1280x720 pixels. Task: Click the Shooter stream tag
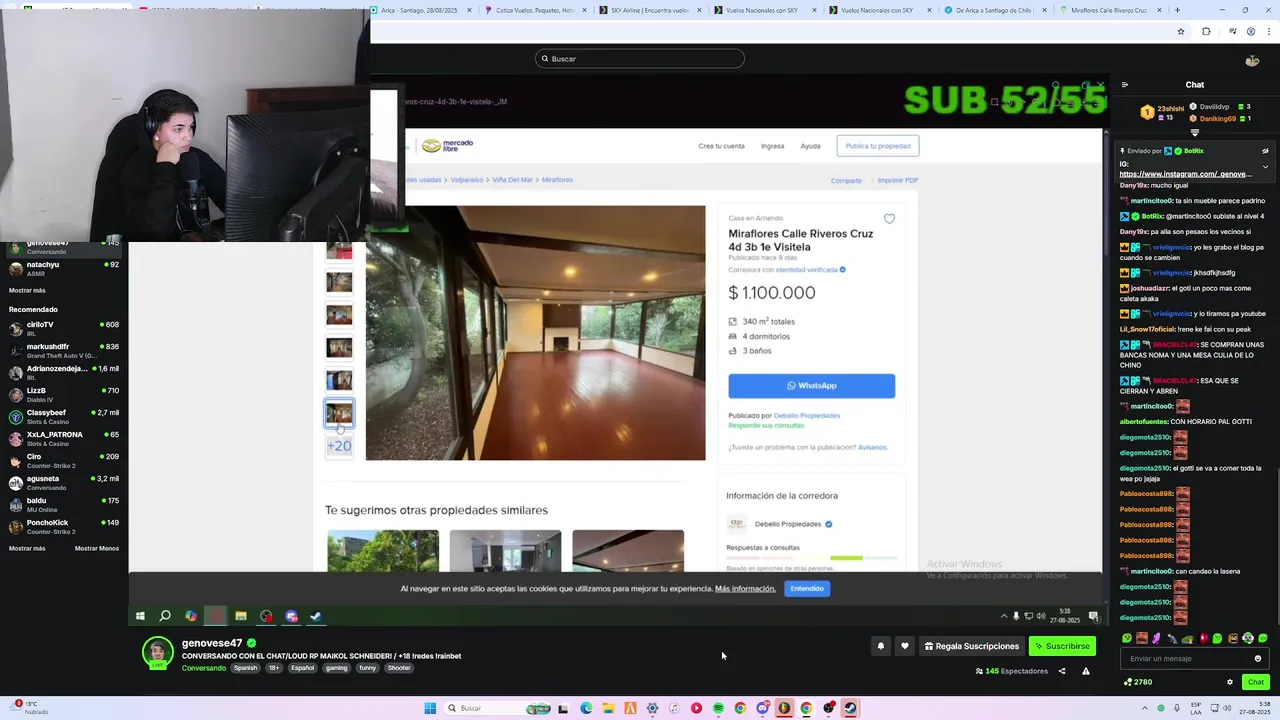[x=399, y=668]
